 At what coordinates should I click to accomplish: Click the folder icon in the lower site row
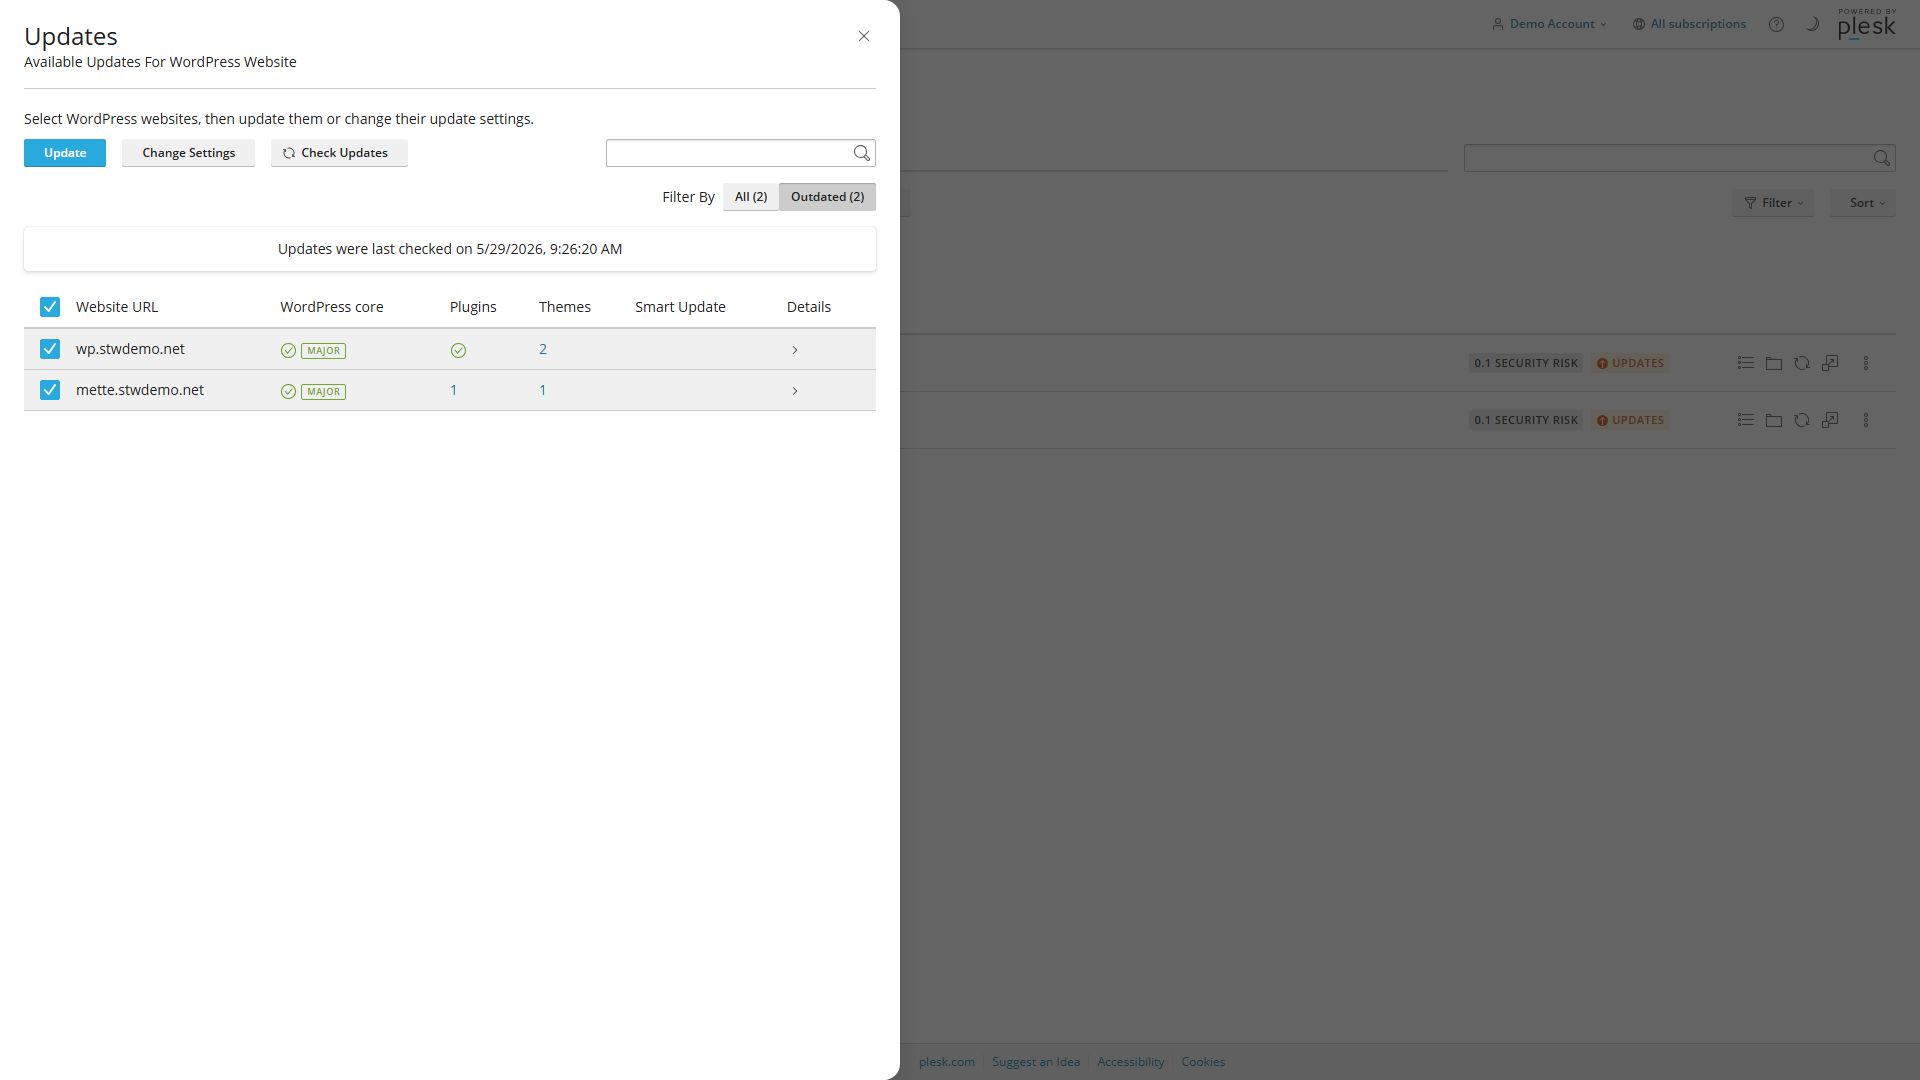(x=1774, y=420)
